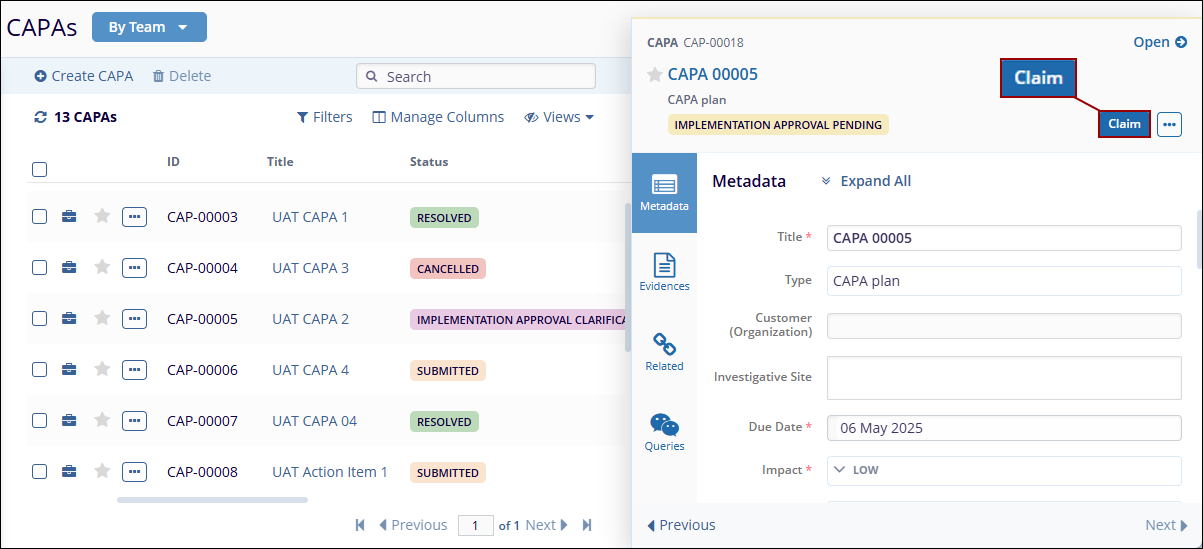Switch to the Metadata tab
Screen dimensions: 1203x549
664,192
